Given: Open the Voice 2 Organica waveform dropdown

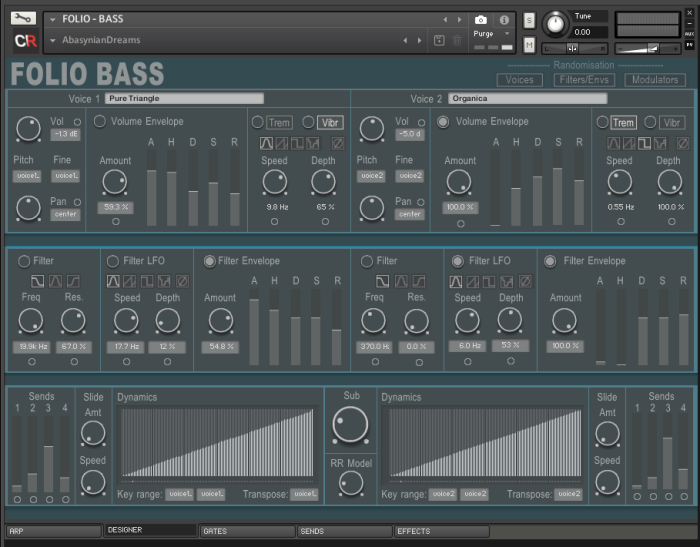Looking at the screenshot, I should [x=527, y=98].
